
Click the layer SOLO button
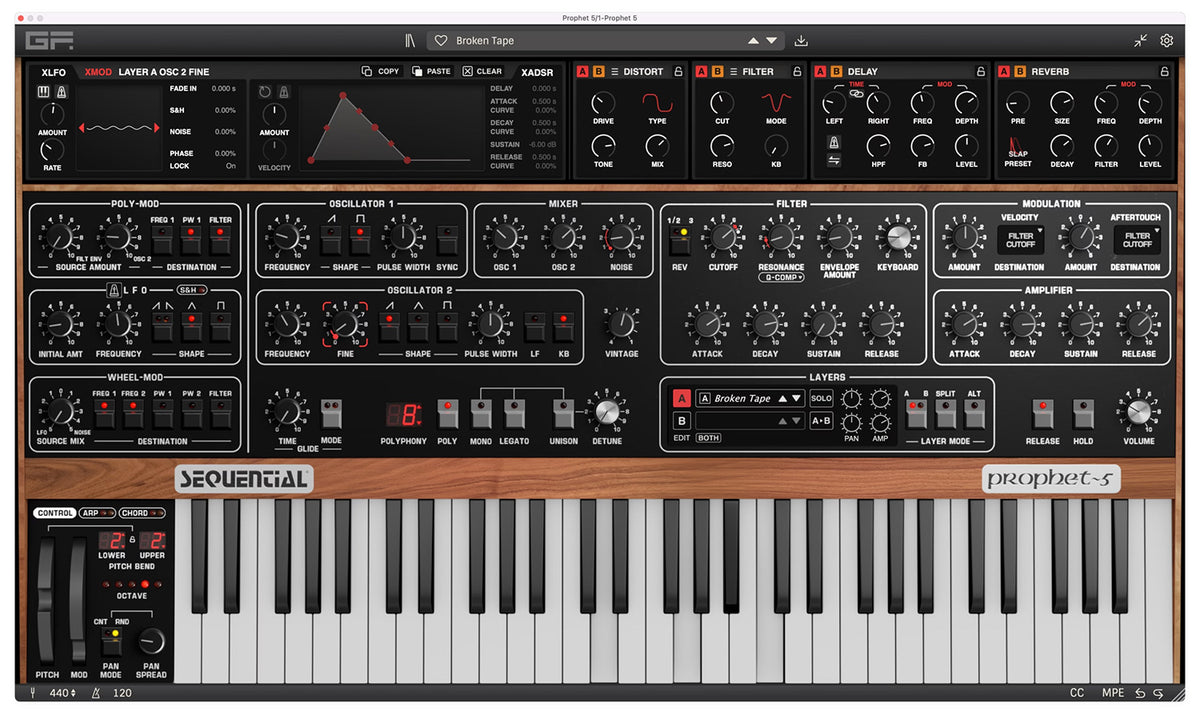(821, 398)
